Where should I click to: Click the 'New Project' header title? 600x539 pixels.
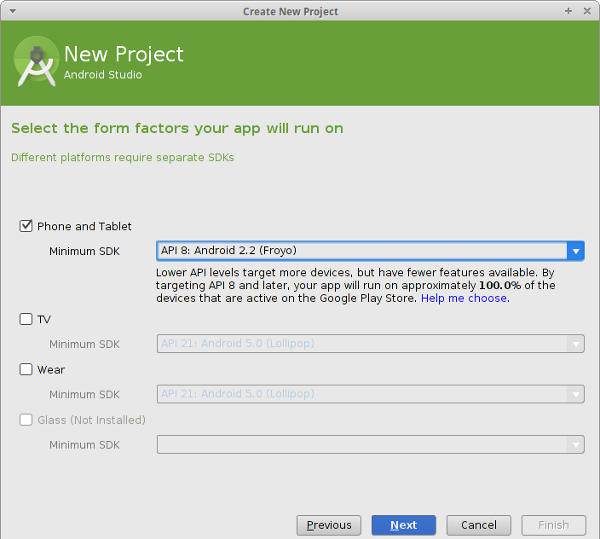point(124,54)
